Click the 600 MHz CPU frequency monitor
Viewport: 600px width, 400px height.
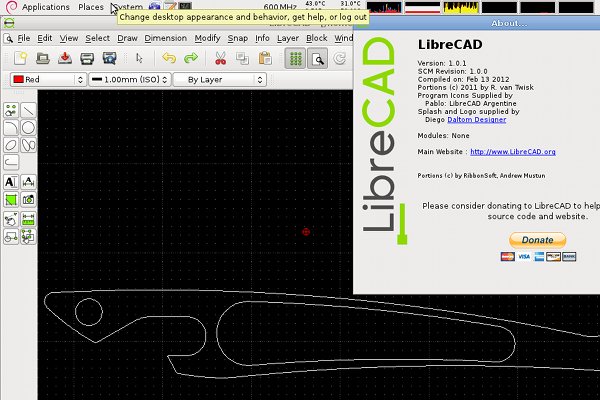(280, 7)
